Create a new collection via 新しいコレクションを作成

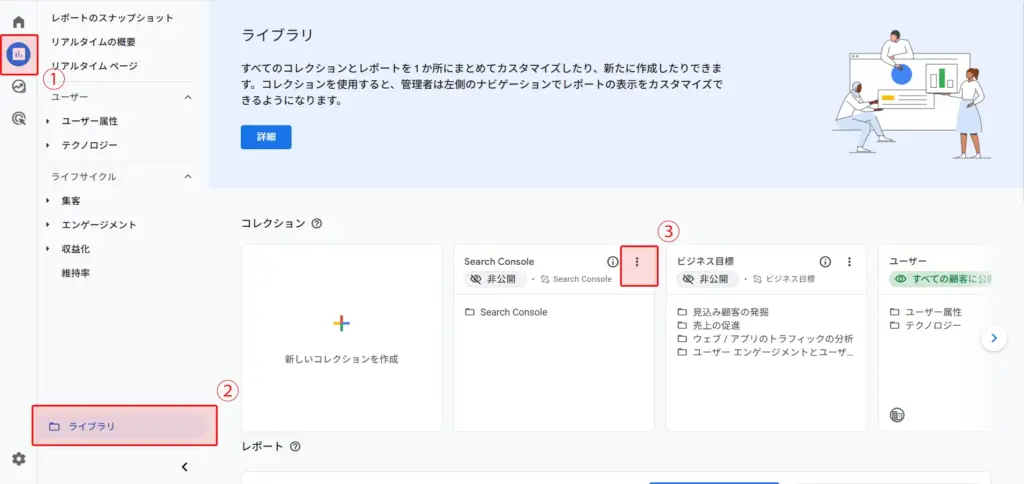pos(341,336)
